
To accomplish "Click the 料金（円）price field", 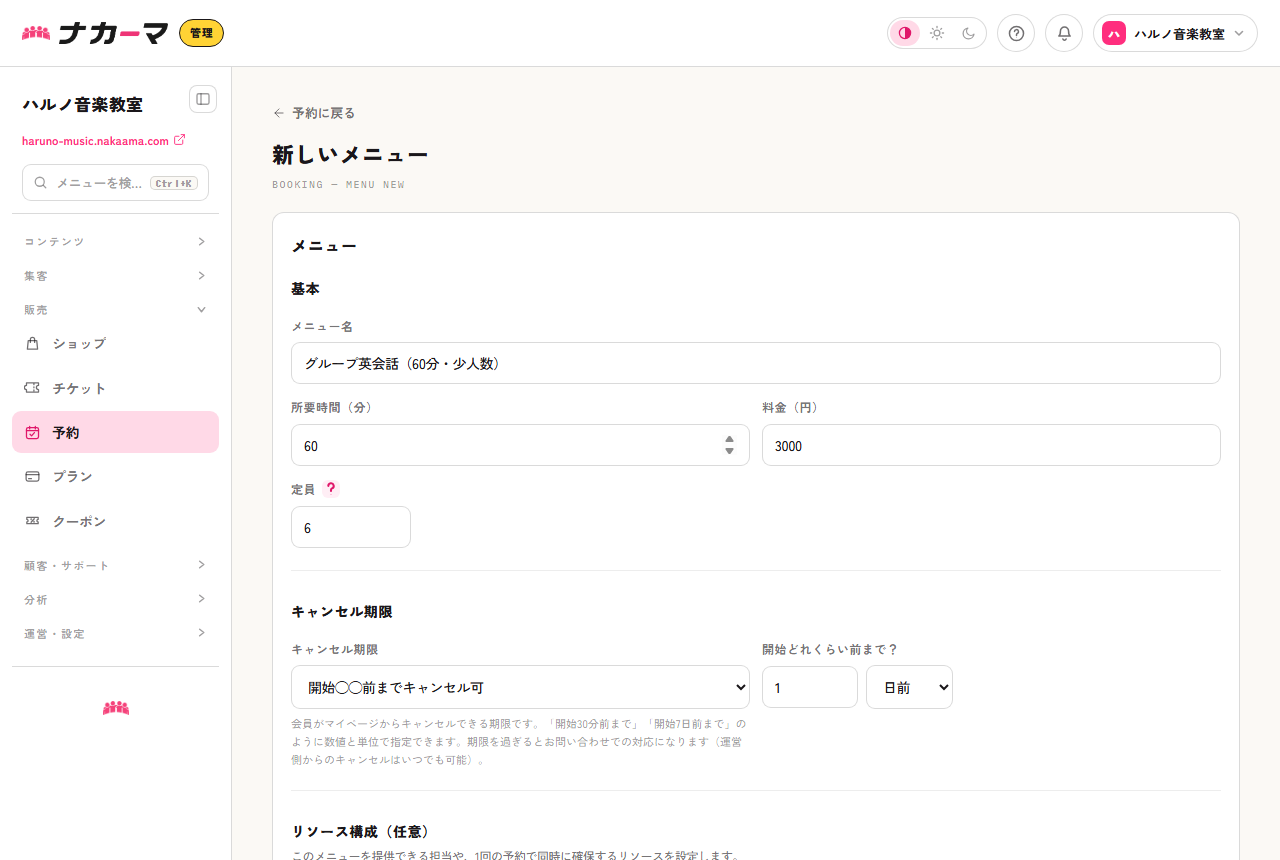I will (x=991, y=445).
